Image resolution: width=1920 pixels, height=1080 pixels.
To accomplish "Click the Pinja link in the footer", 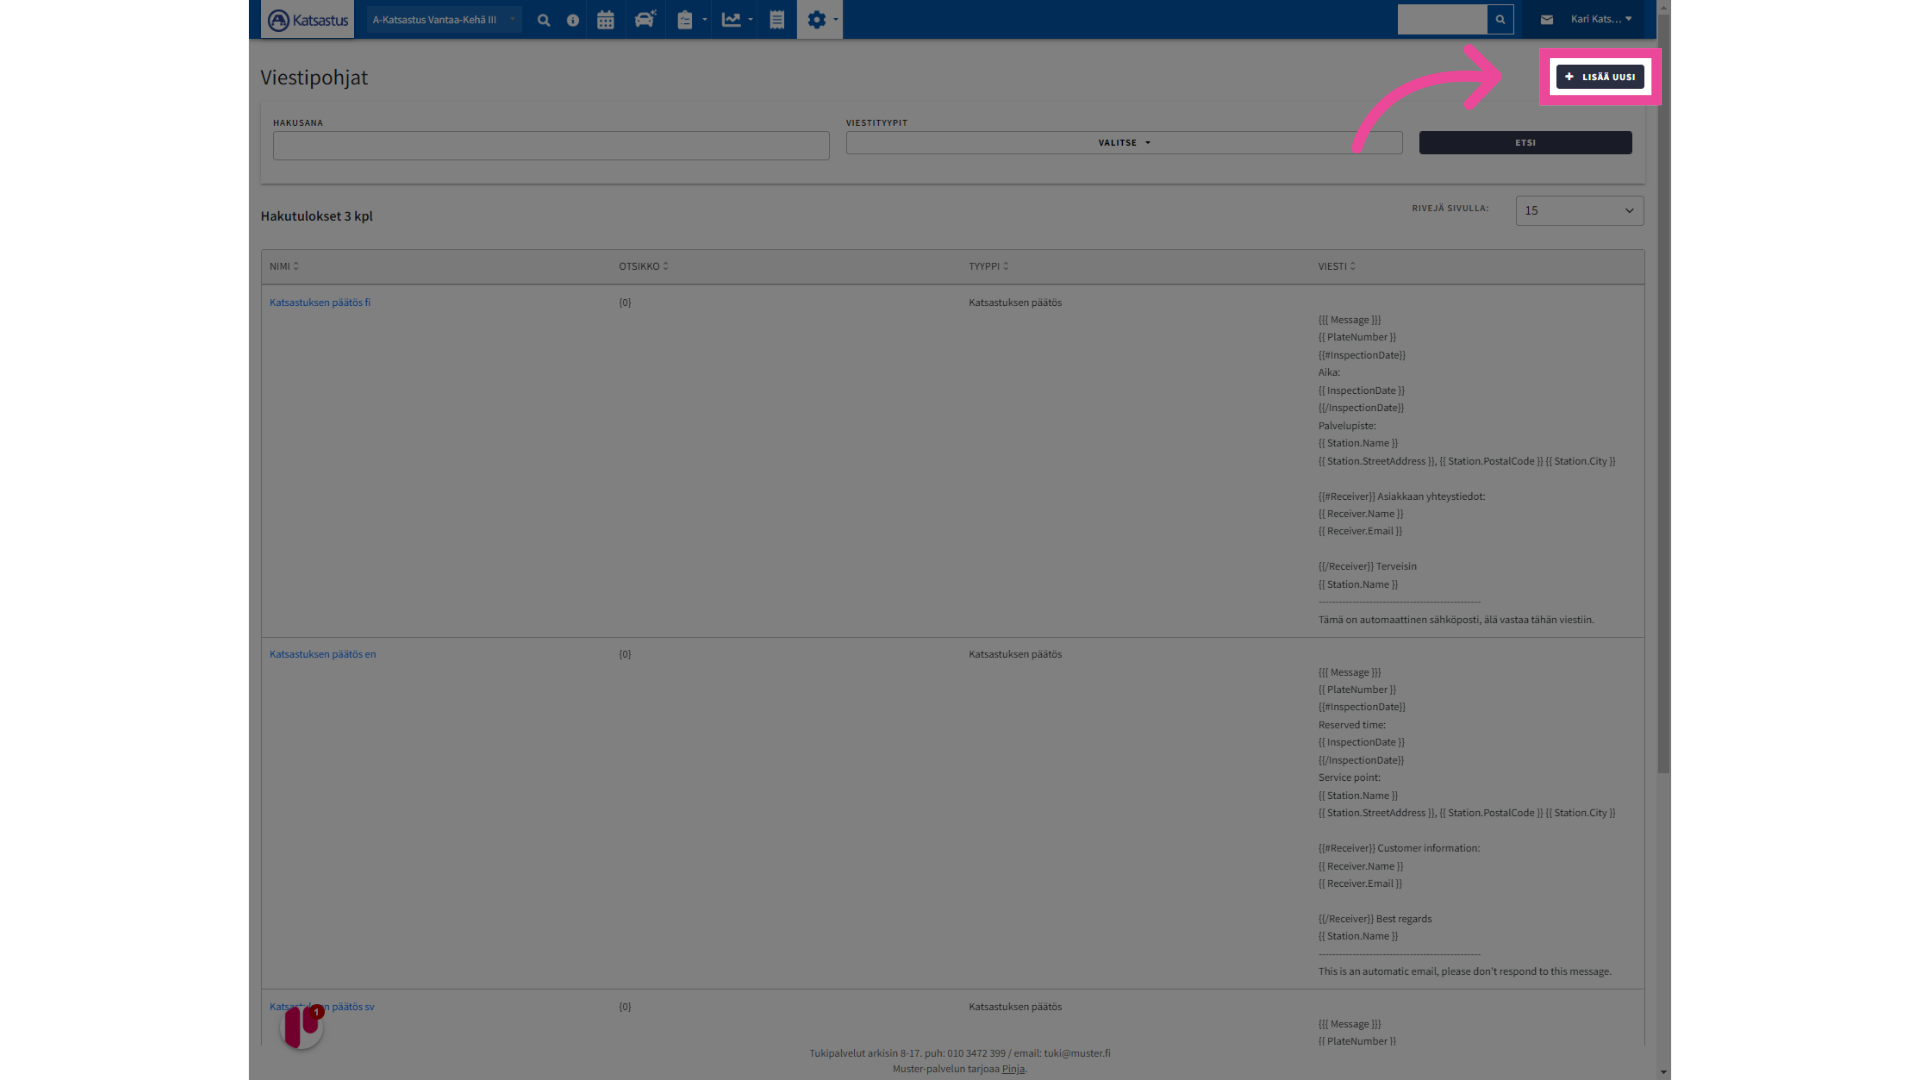I will click(x=1013, y=1069).
